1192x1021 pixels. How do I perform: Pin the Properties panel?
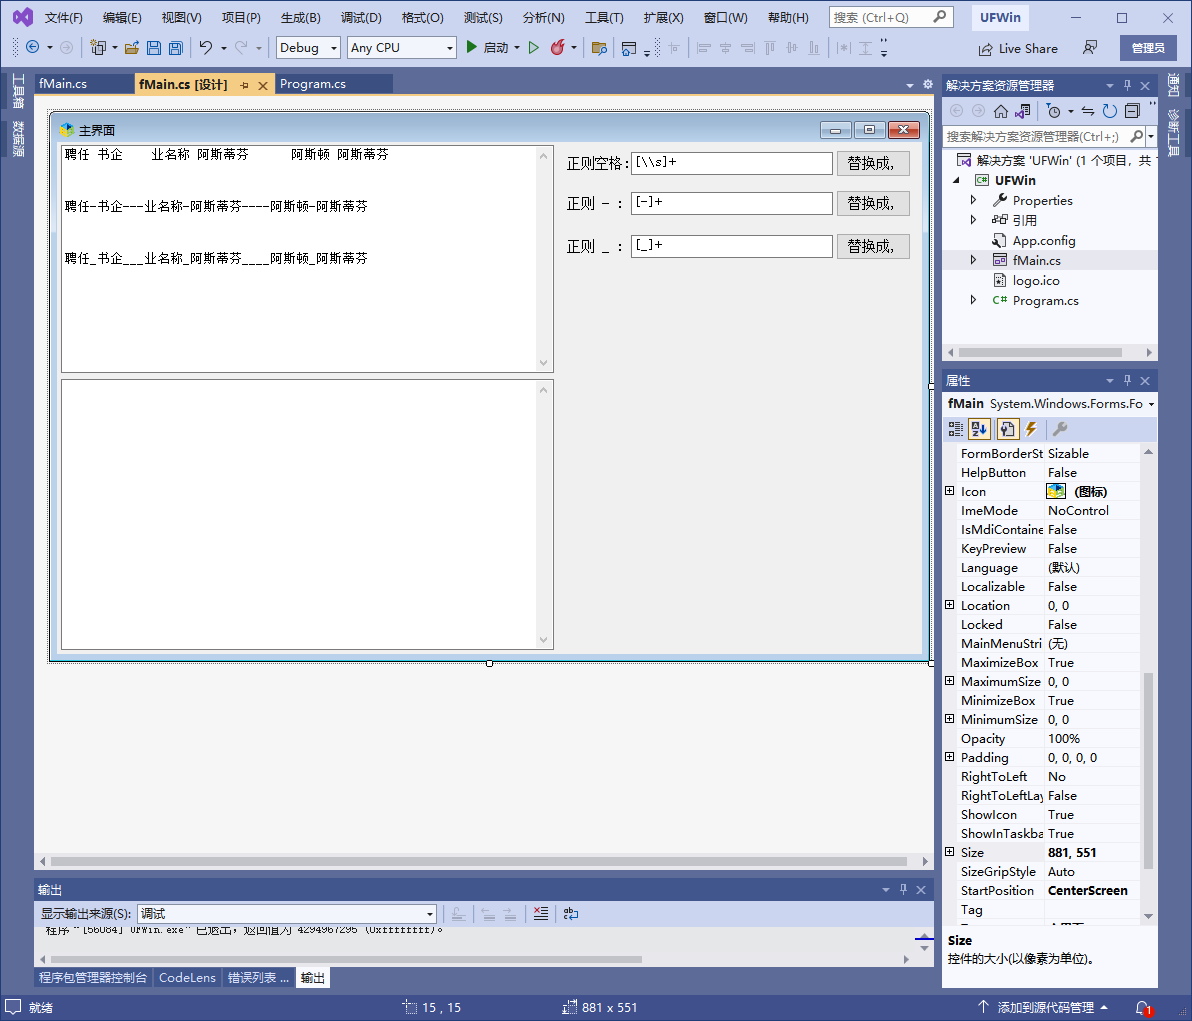(x=1127, y=380)
